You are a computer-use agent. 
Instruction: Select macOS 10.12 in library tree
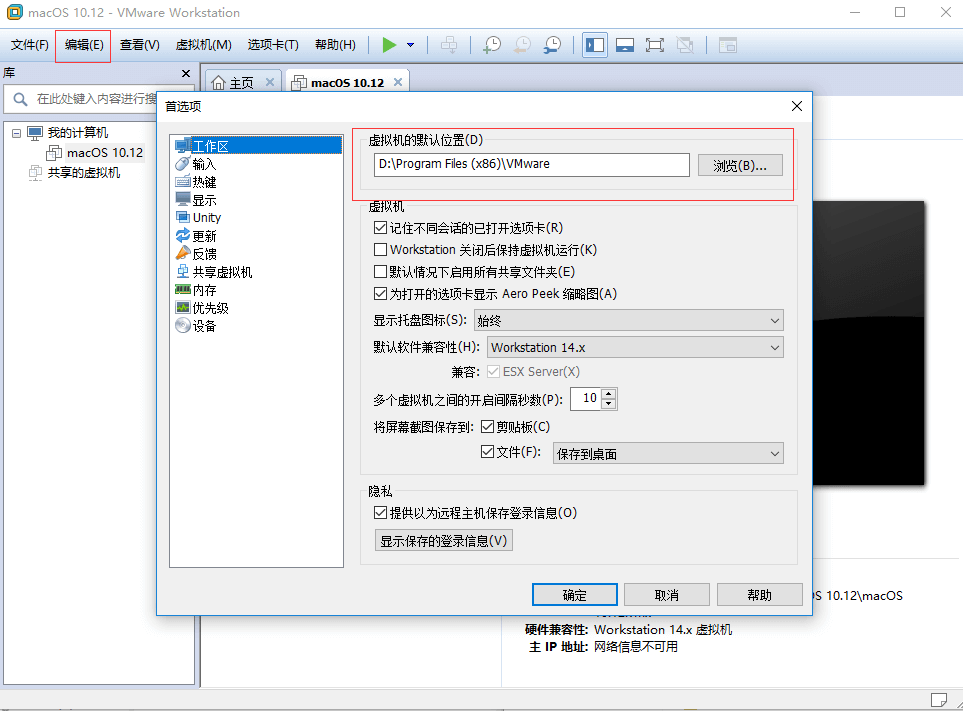(105, 152)
